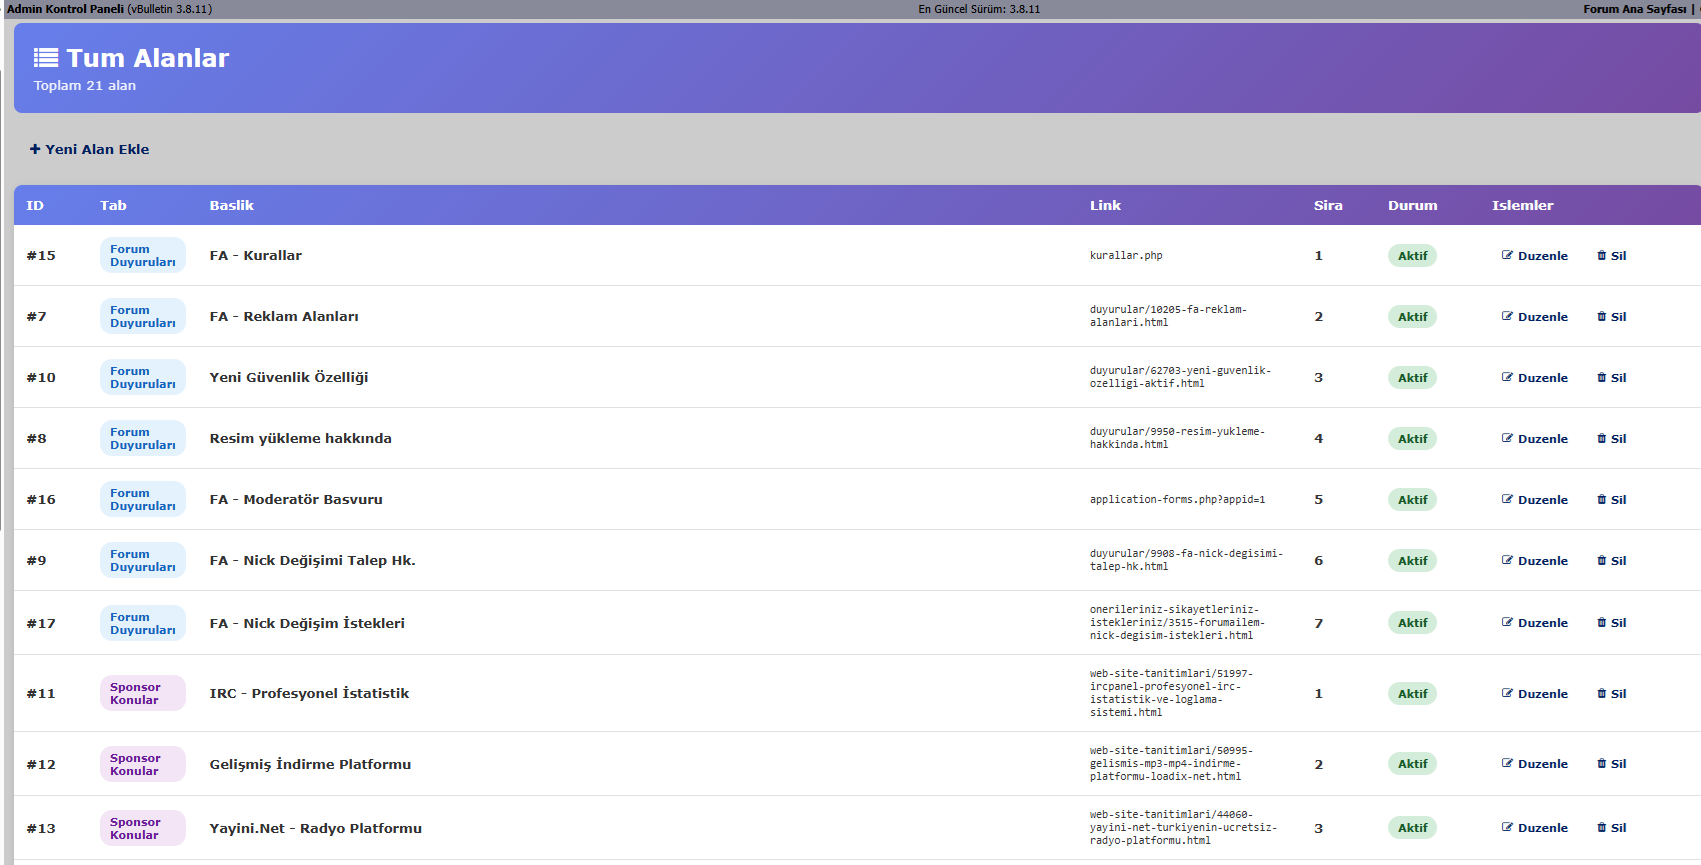
Task: Click the ID column header
Action: point(35,205)
